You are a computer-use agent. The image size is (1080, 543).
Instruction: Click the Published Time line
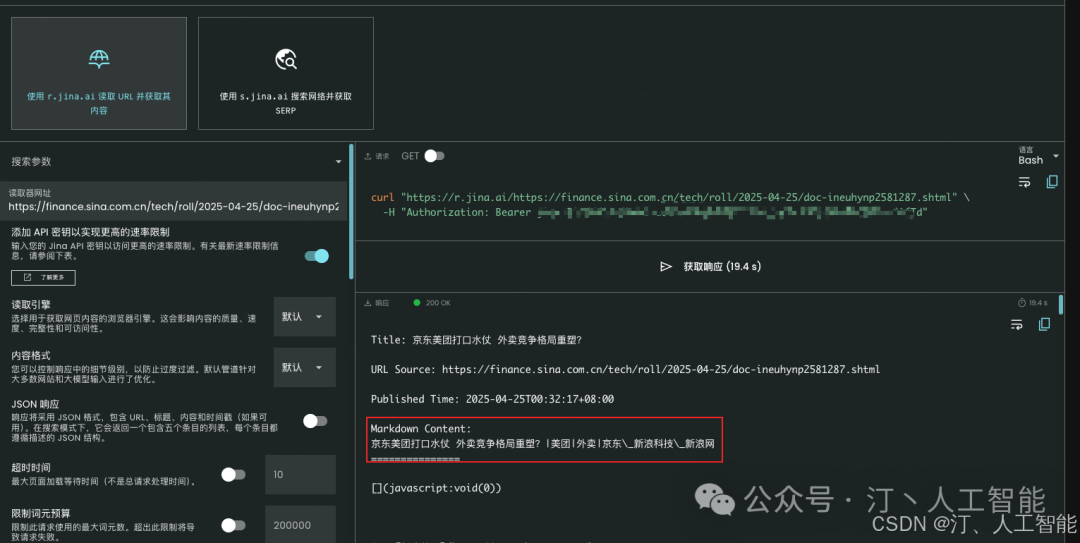click(492, 399)
